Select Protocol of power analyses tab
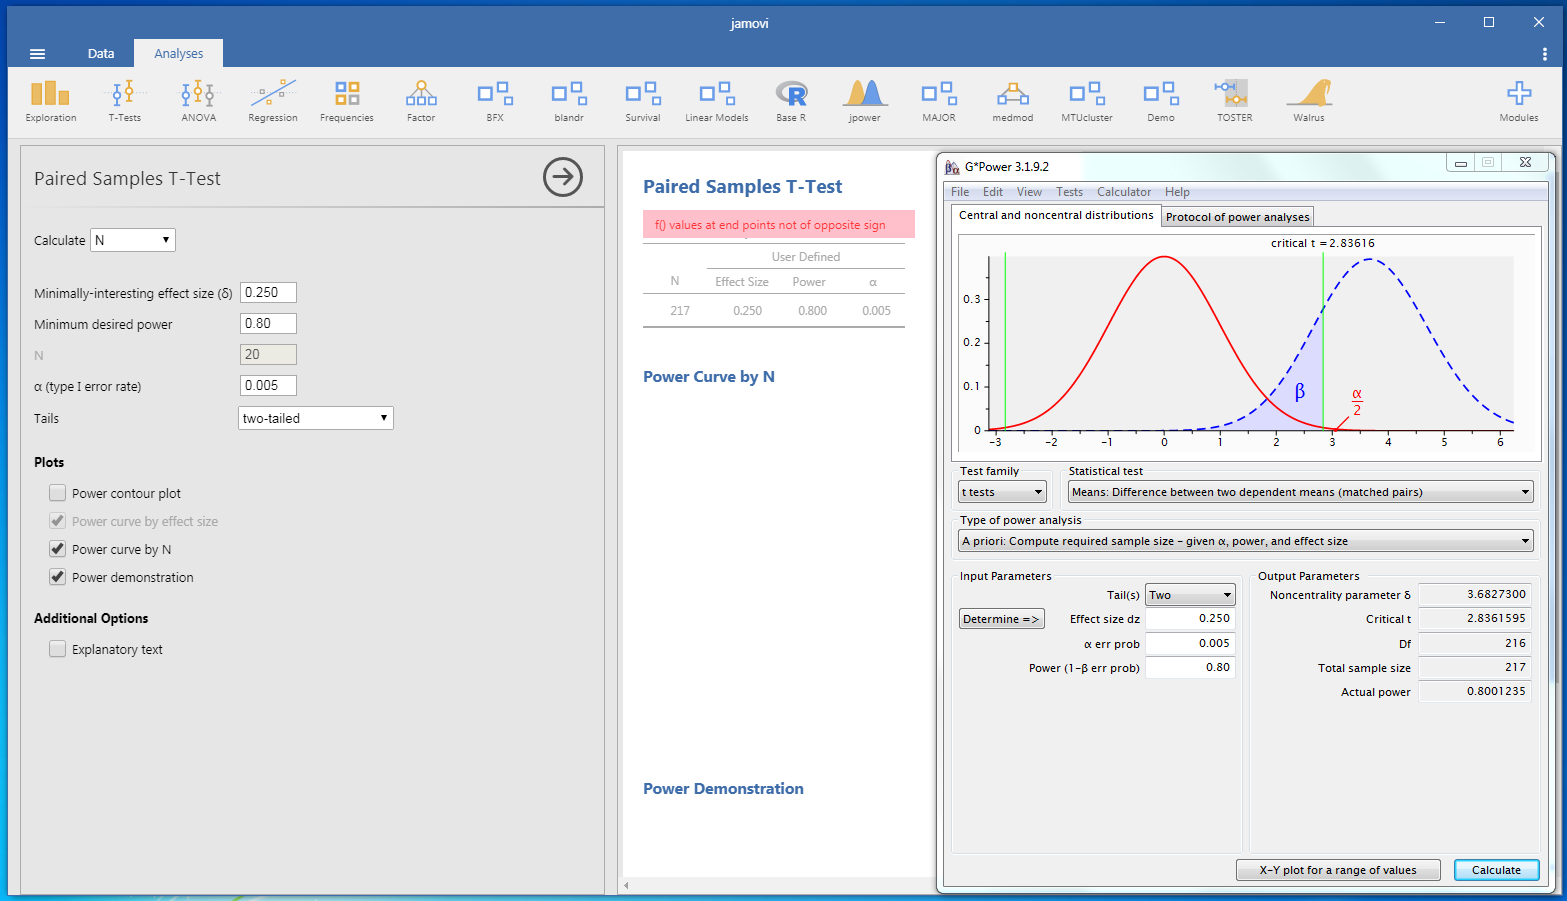This screenshot has height=901, width=1567. tap(1237, 217)
